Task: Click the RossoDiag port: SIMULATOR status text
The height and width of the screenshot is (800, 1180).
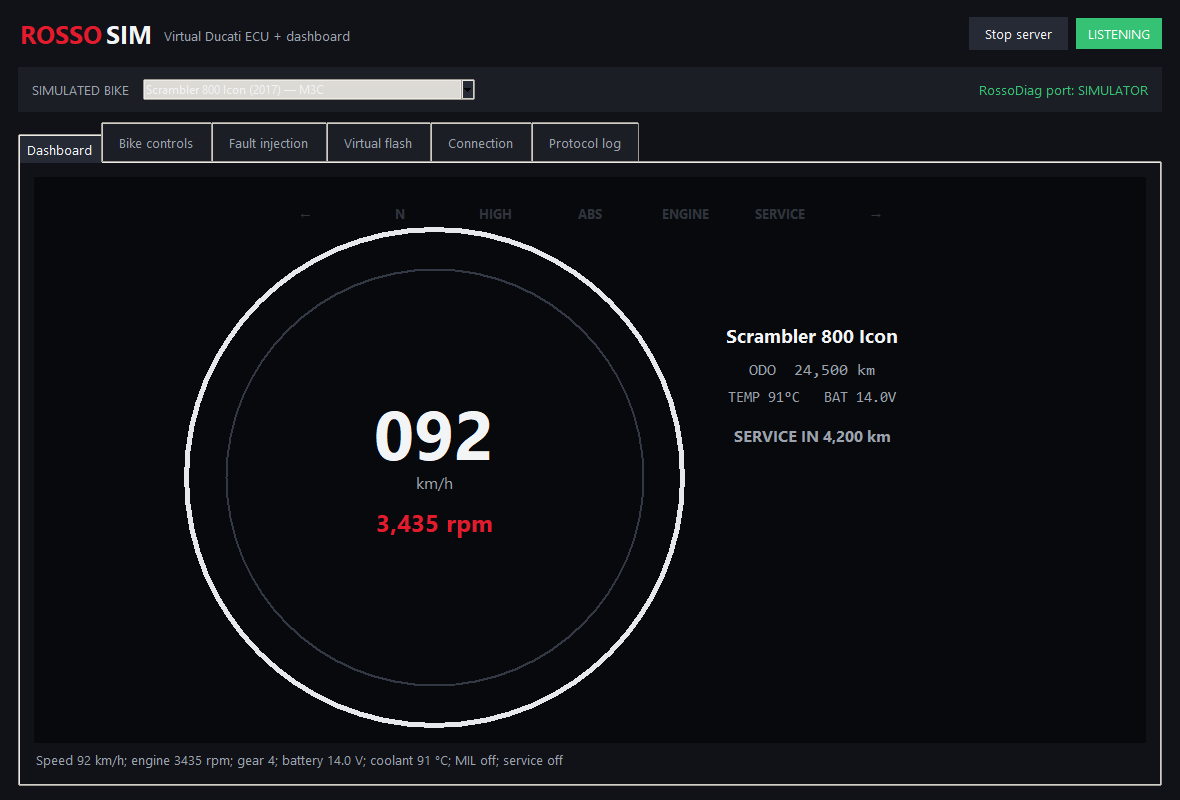Action: (1063, 90)
